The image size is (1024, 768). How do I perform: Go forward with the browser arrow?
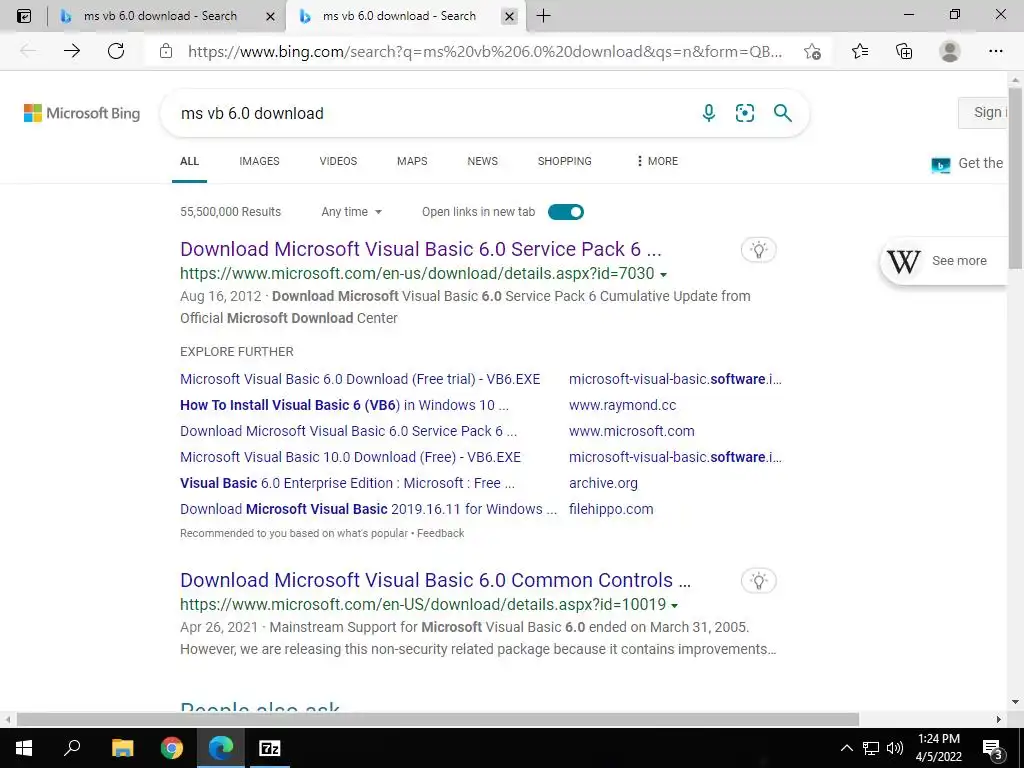pos(72,51)
